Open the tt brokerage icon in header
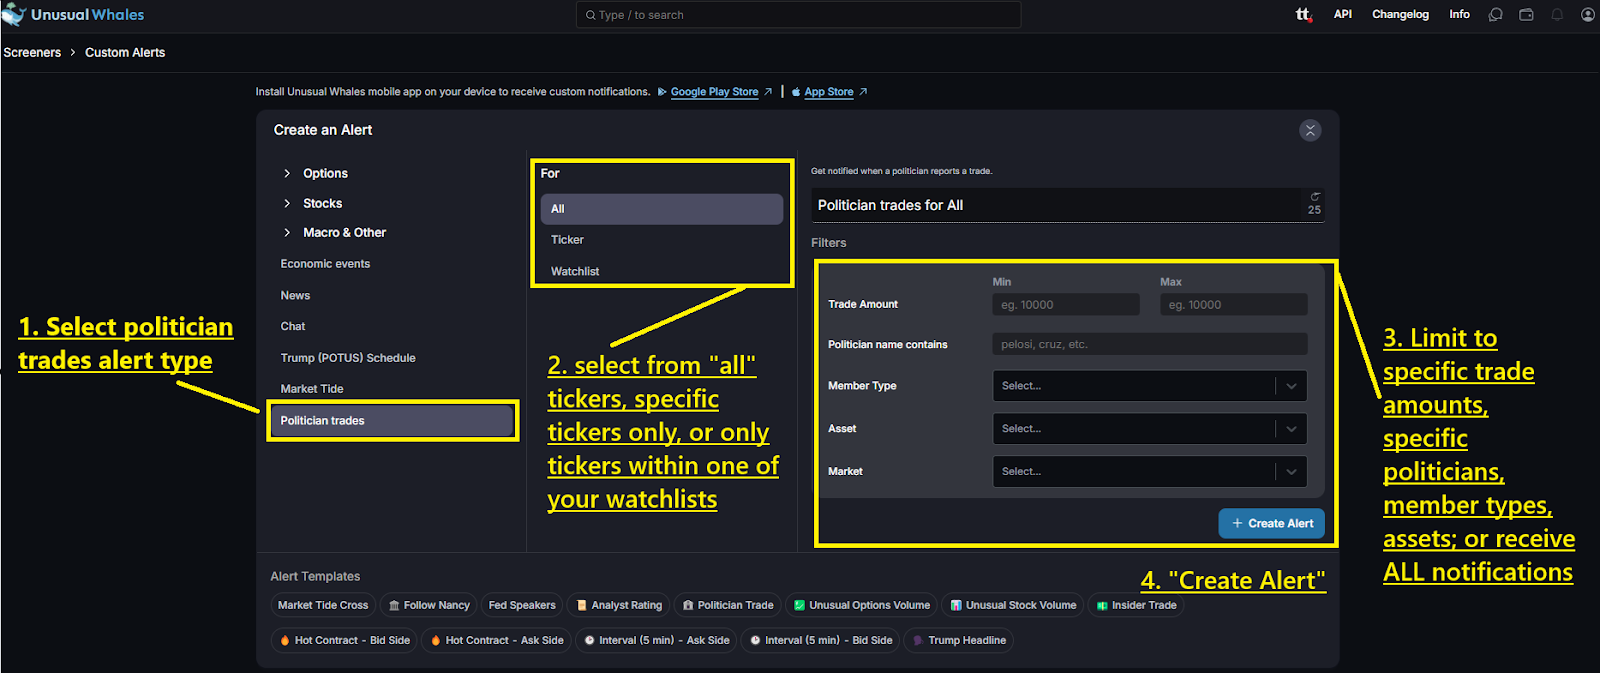This screenshot has height=673, width=1600. (1303, 14)
